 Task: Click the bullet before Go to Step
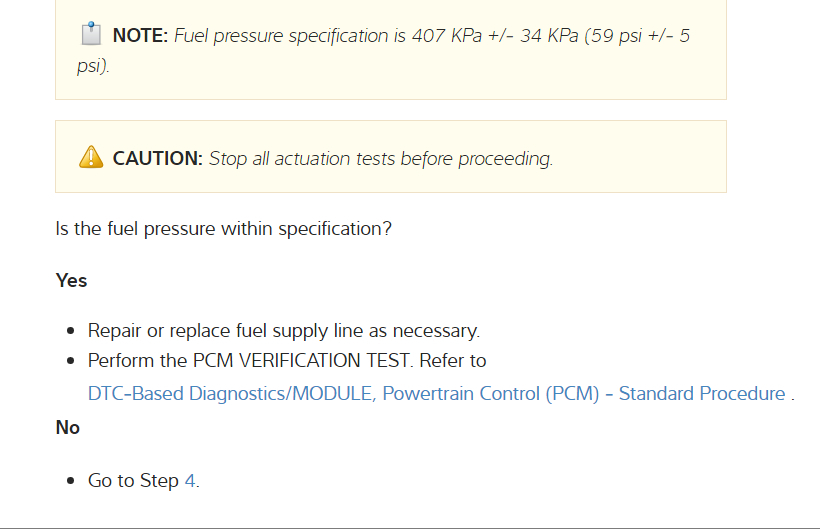tap(71, 482)
